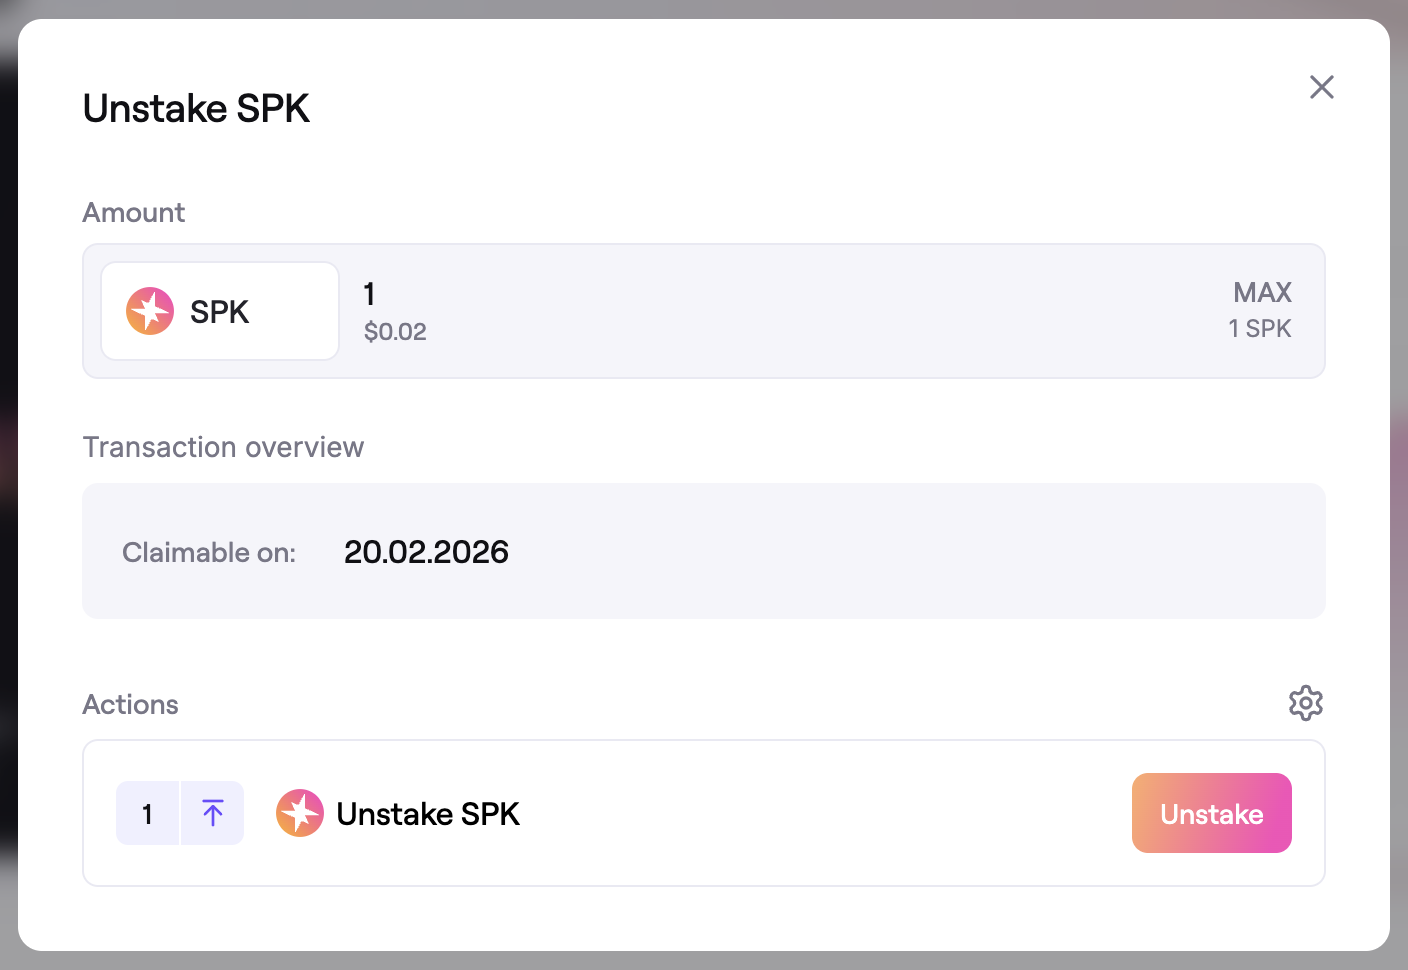
Task: Click the SPK logo in token selector
Action: click(x=150, y=311)
